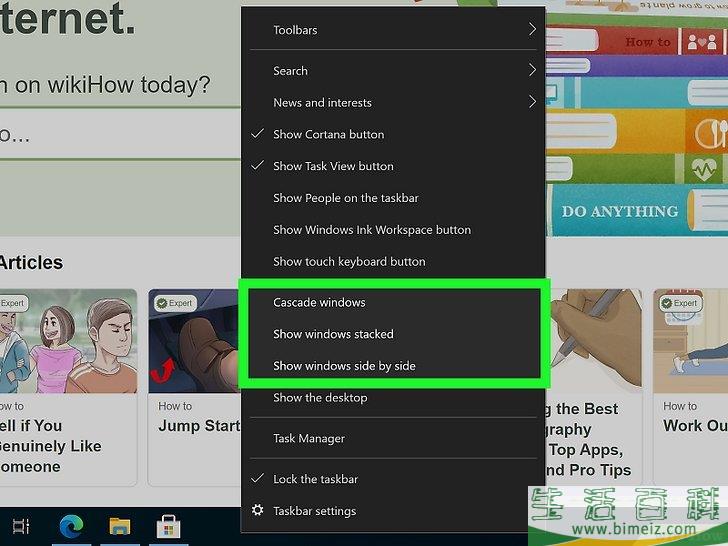The width and height of the screenshot is (728, 546).
Task: Launch Microsoft Edge from the taskbar
Action: point(71,526)
